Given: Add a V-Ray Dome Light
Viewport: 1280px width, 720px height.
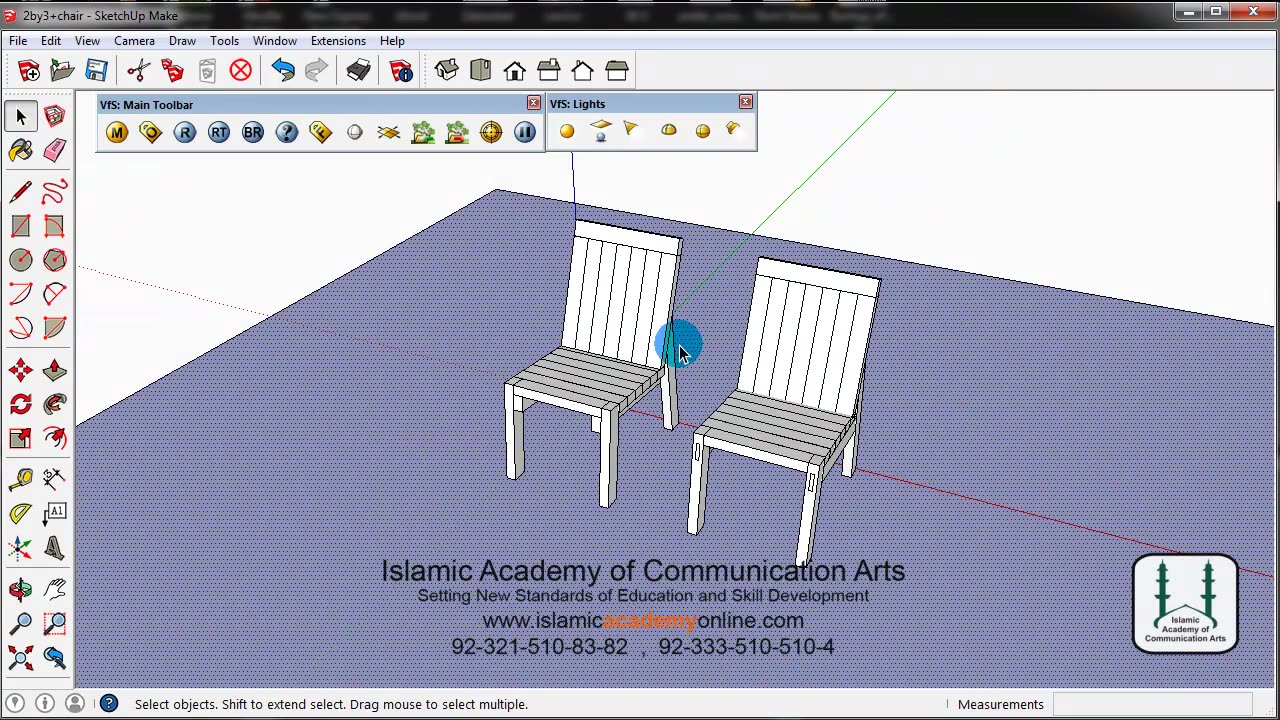Looking at the screenshot, I should click(669, 131).
